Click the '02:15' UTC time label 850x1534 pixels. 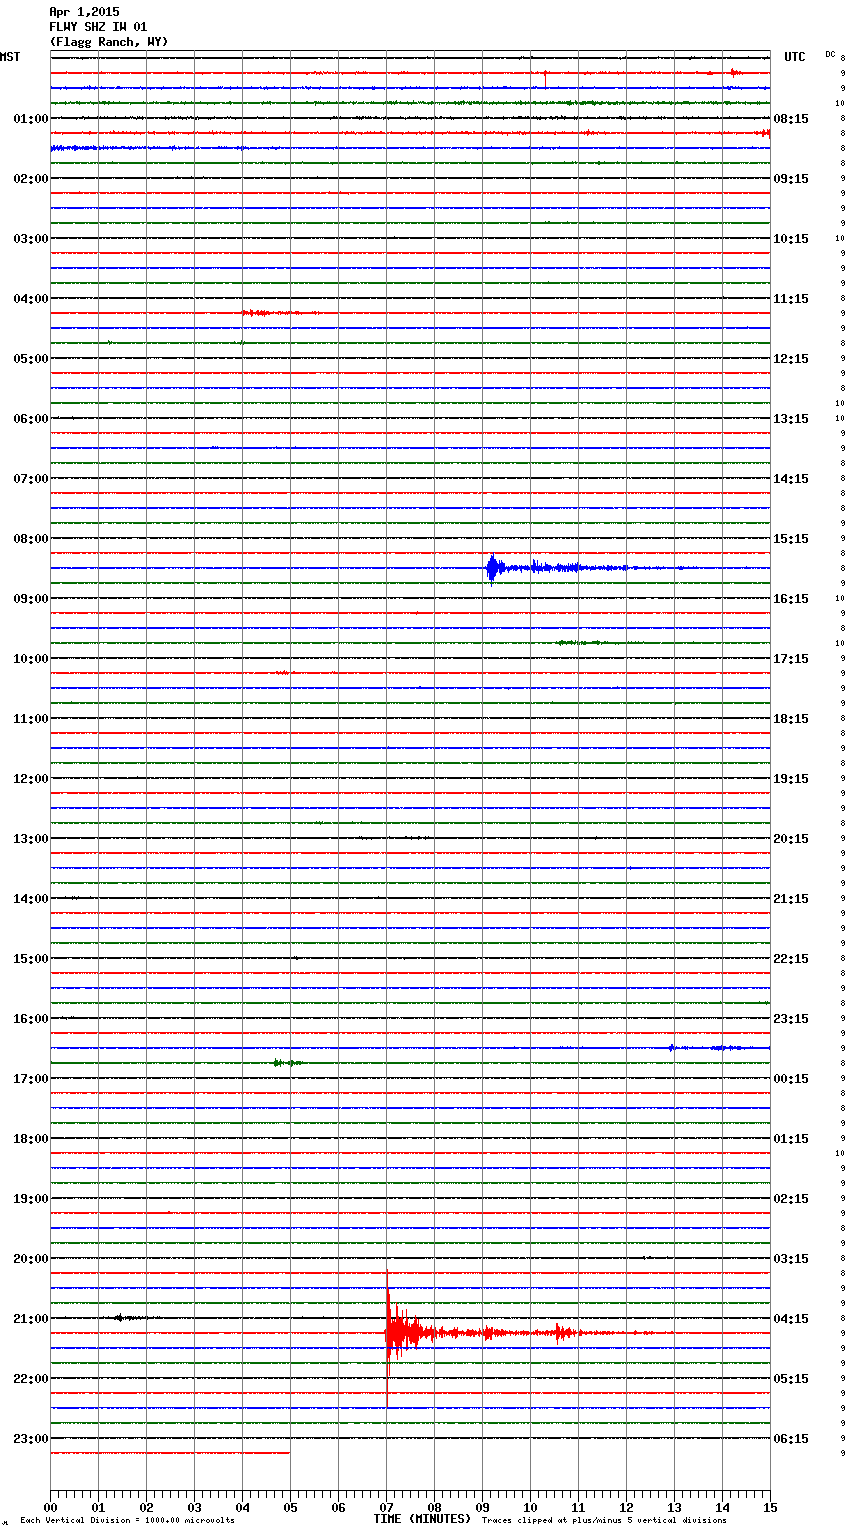[791, 1199]
